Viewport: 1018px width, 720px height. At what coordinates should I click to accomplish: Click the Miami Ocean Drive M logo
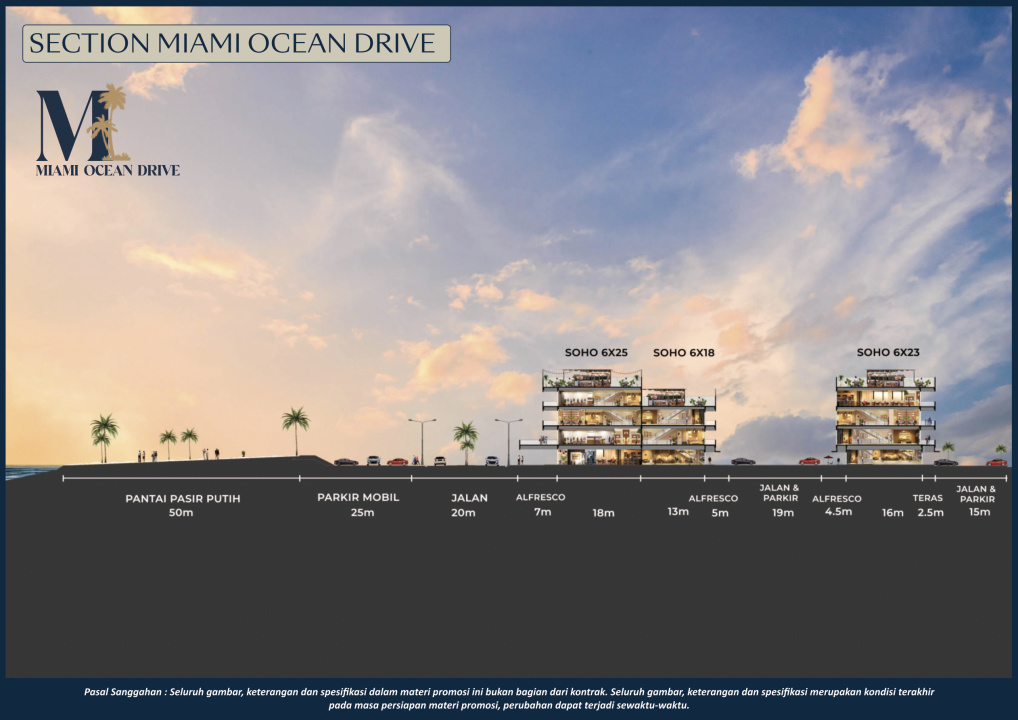[x=83, y=124]
